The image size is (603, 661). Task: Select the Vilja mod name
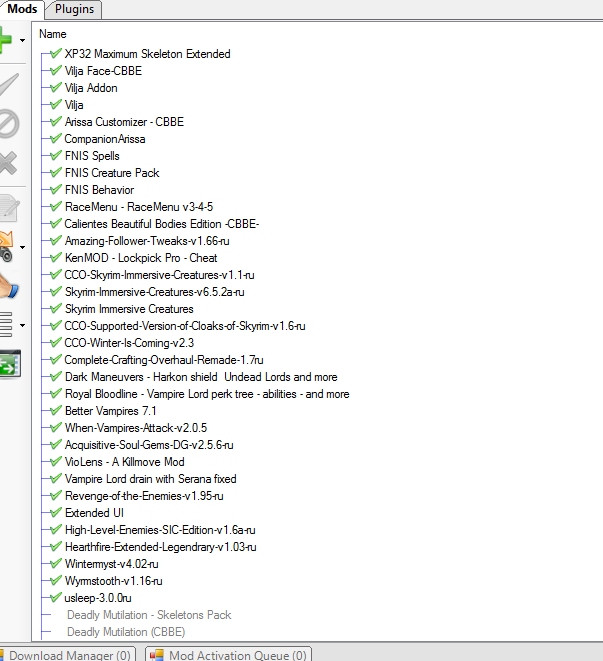[x=74, y=105]
